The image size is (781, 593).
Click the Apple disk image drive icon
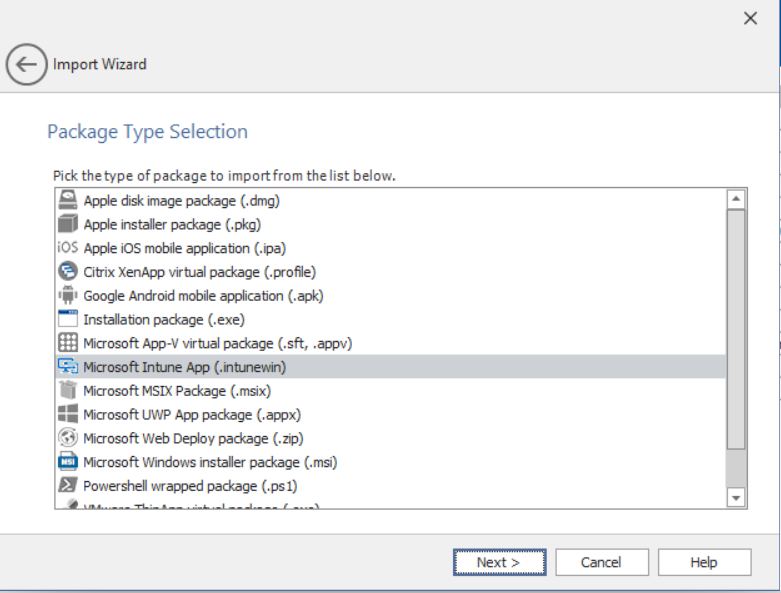coord(68,200)
